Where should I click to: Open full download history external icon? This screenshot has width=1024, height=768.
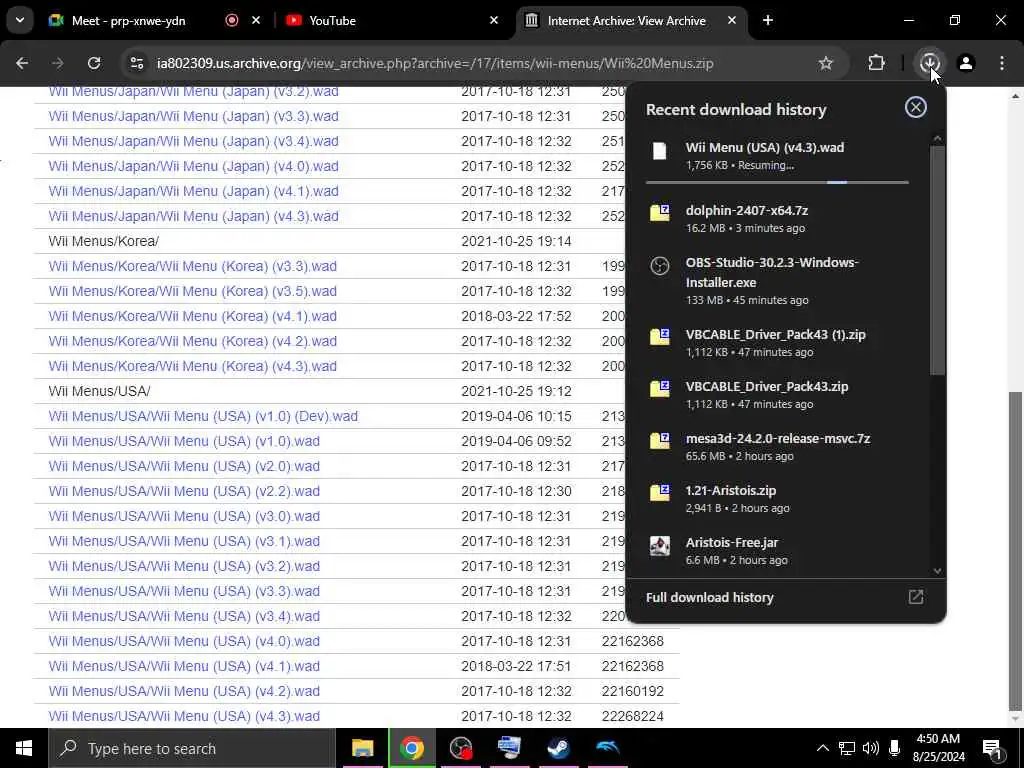tap(916, 597)
